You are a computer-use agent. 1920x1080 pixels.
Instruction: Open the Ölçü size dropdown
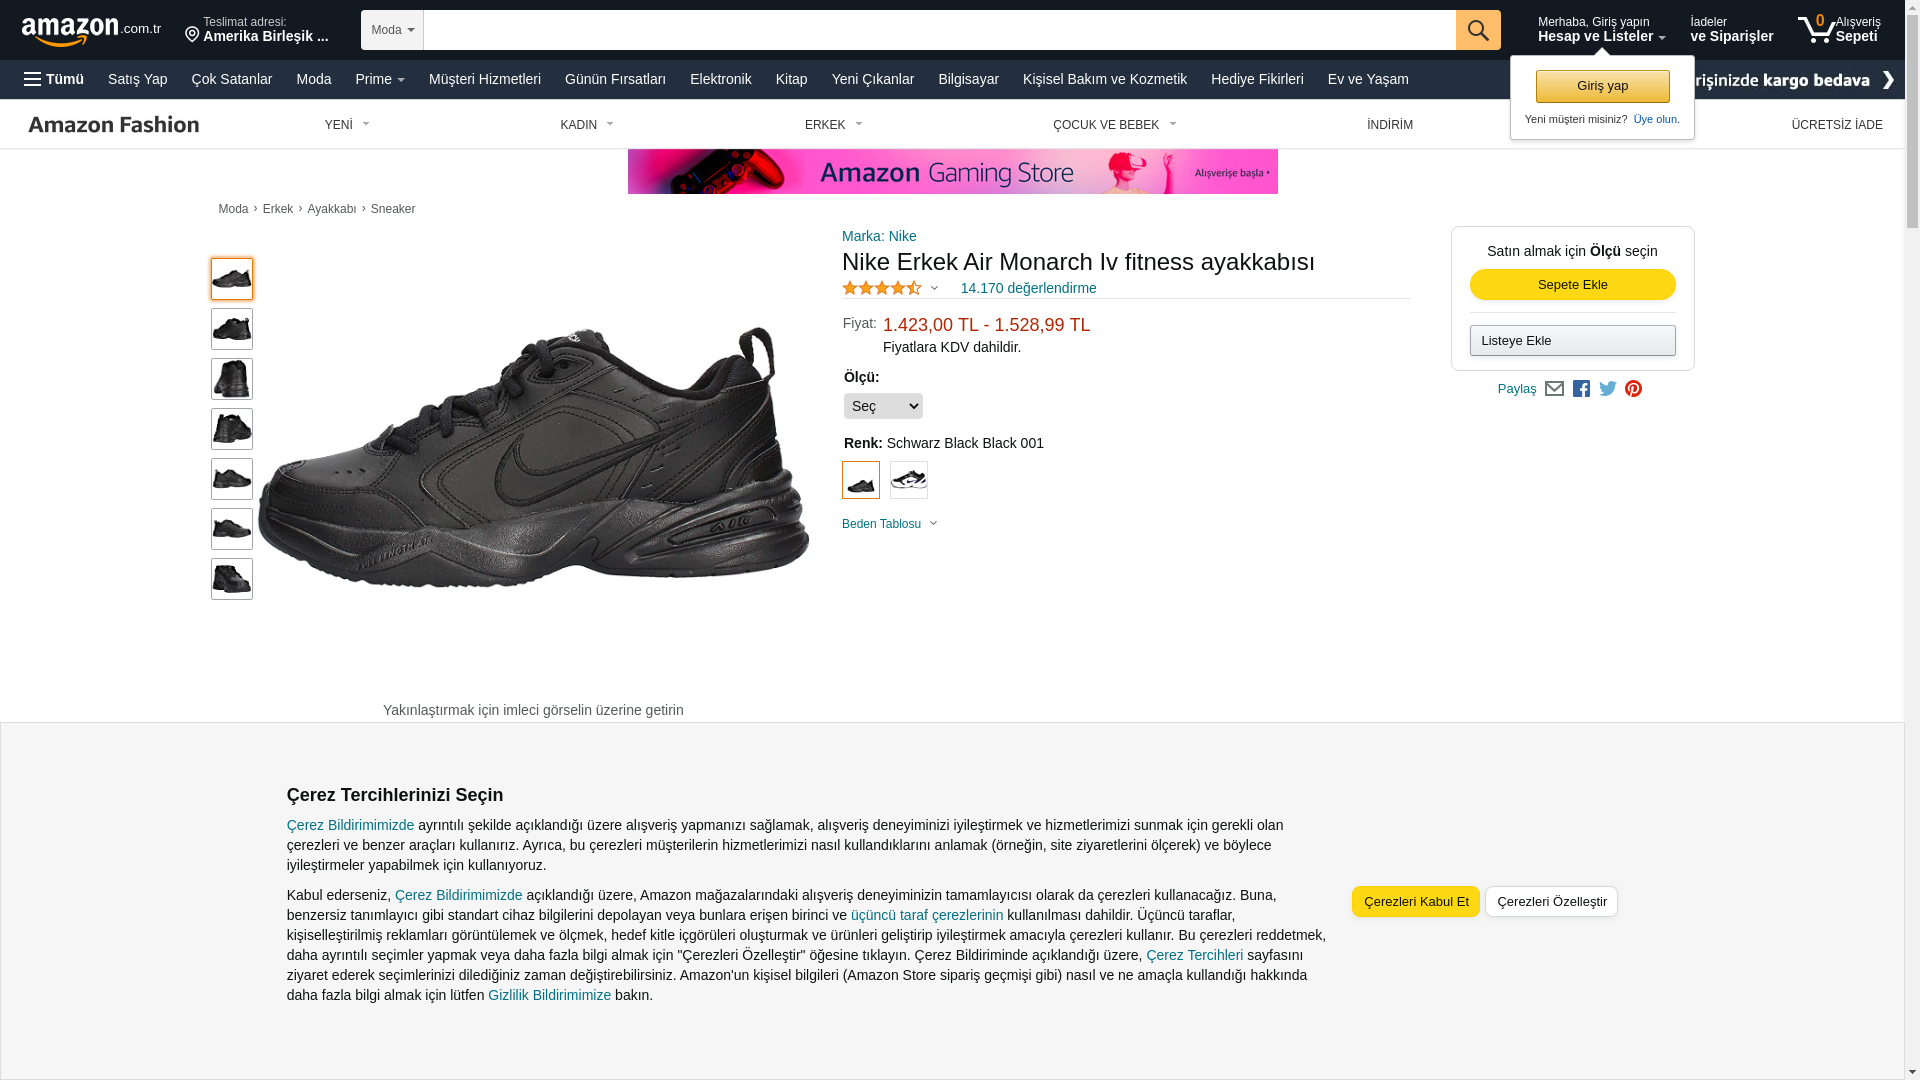point(883,406)
